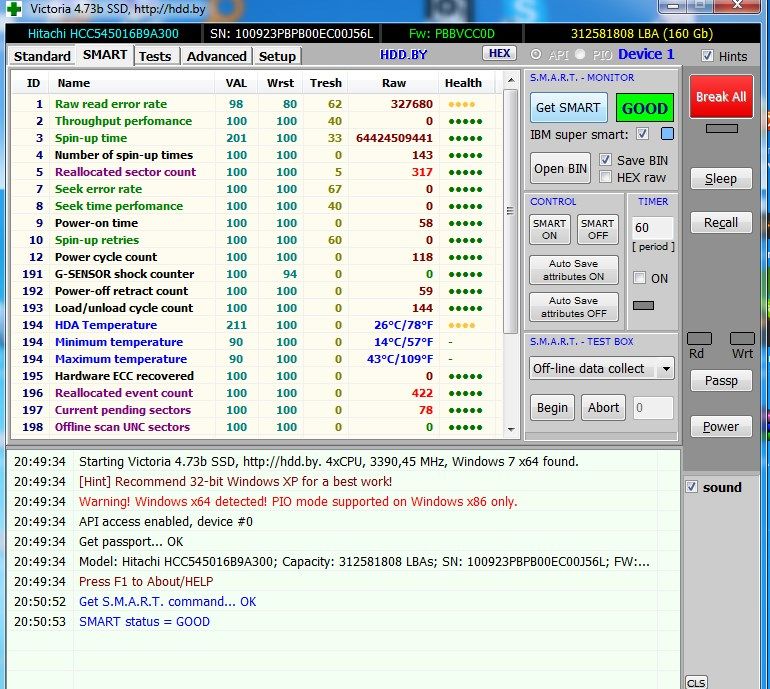770x689 pixels.
Task: Clear the log with the CLS button
Action: coord(696,682)
